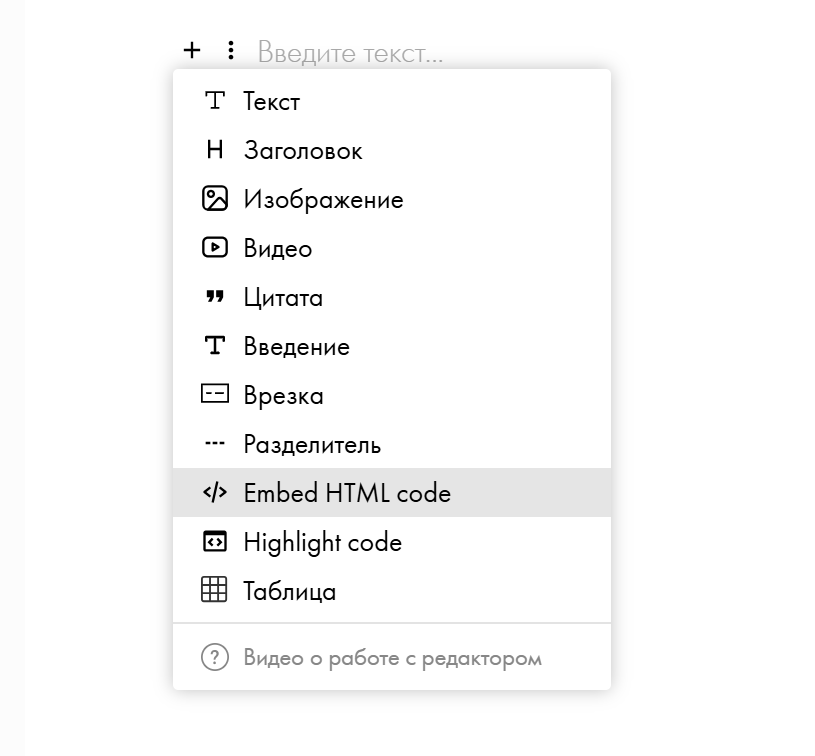
Task: Click the Embed HTML code brackets icon
Action: tap(215, 492)
